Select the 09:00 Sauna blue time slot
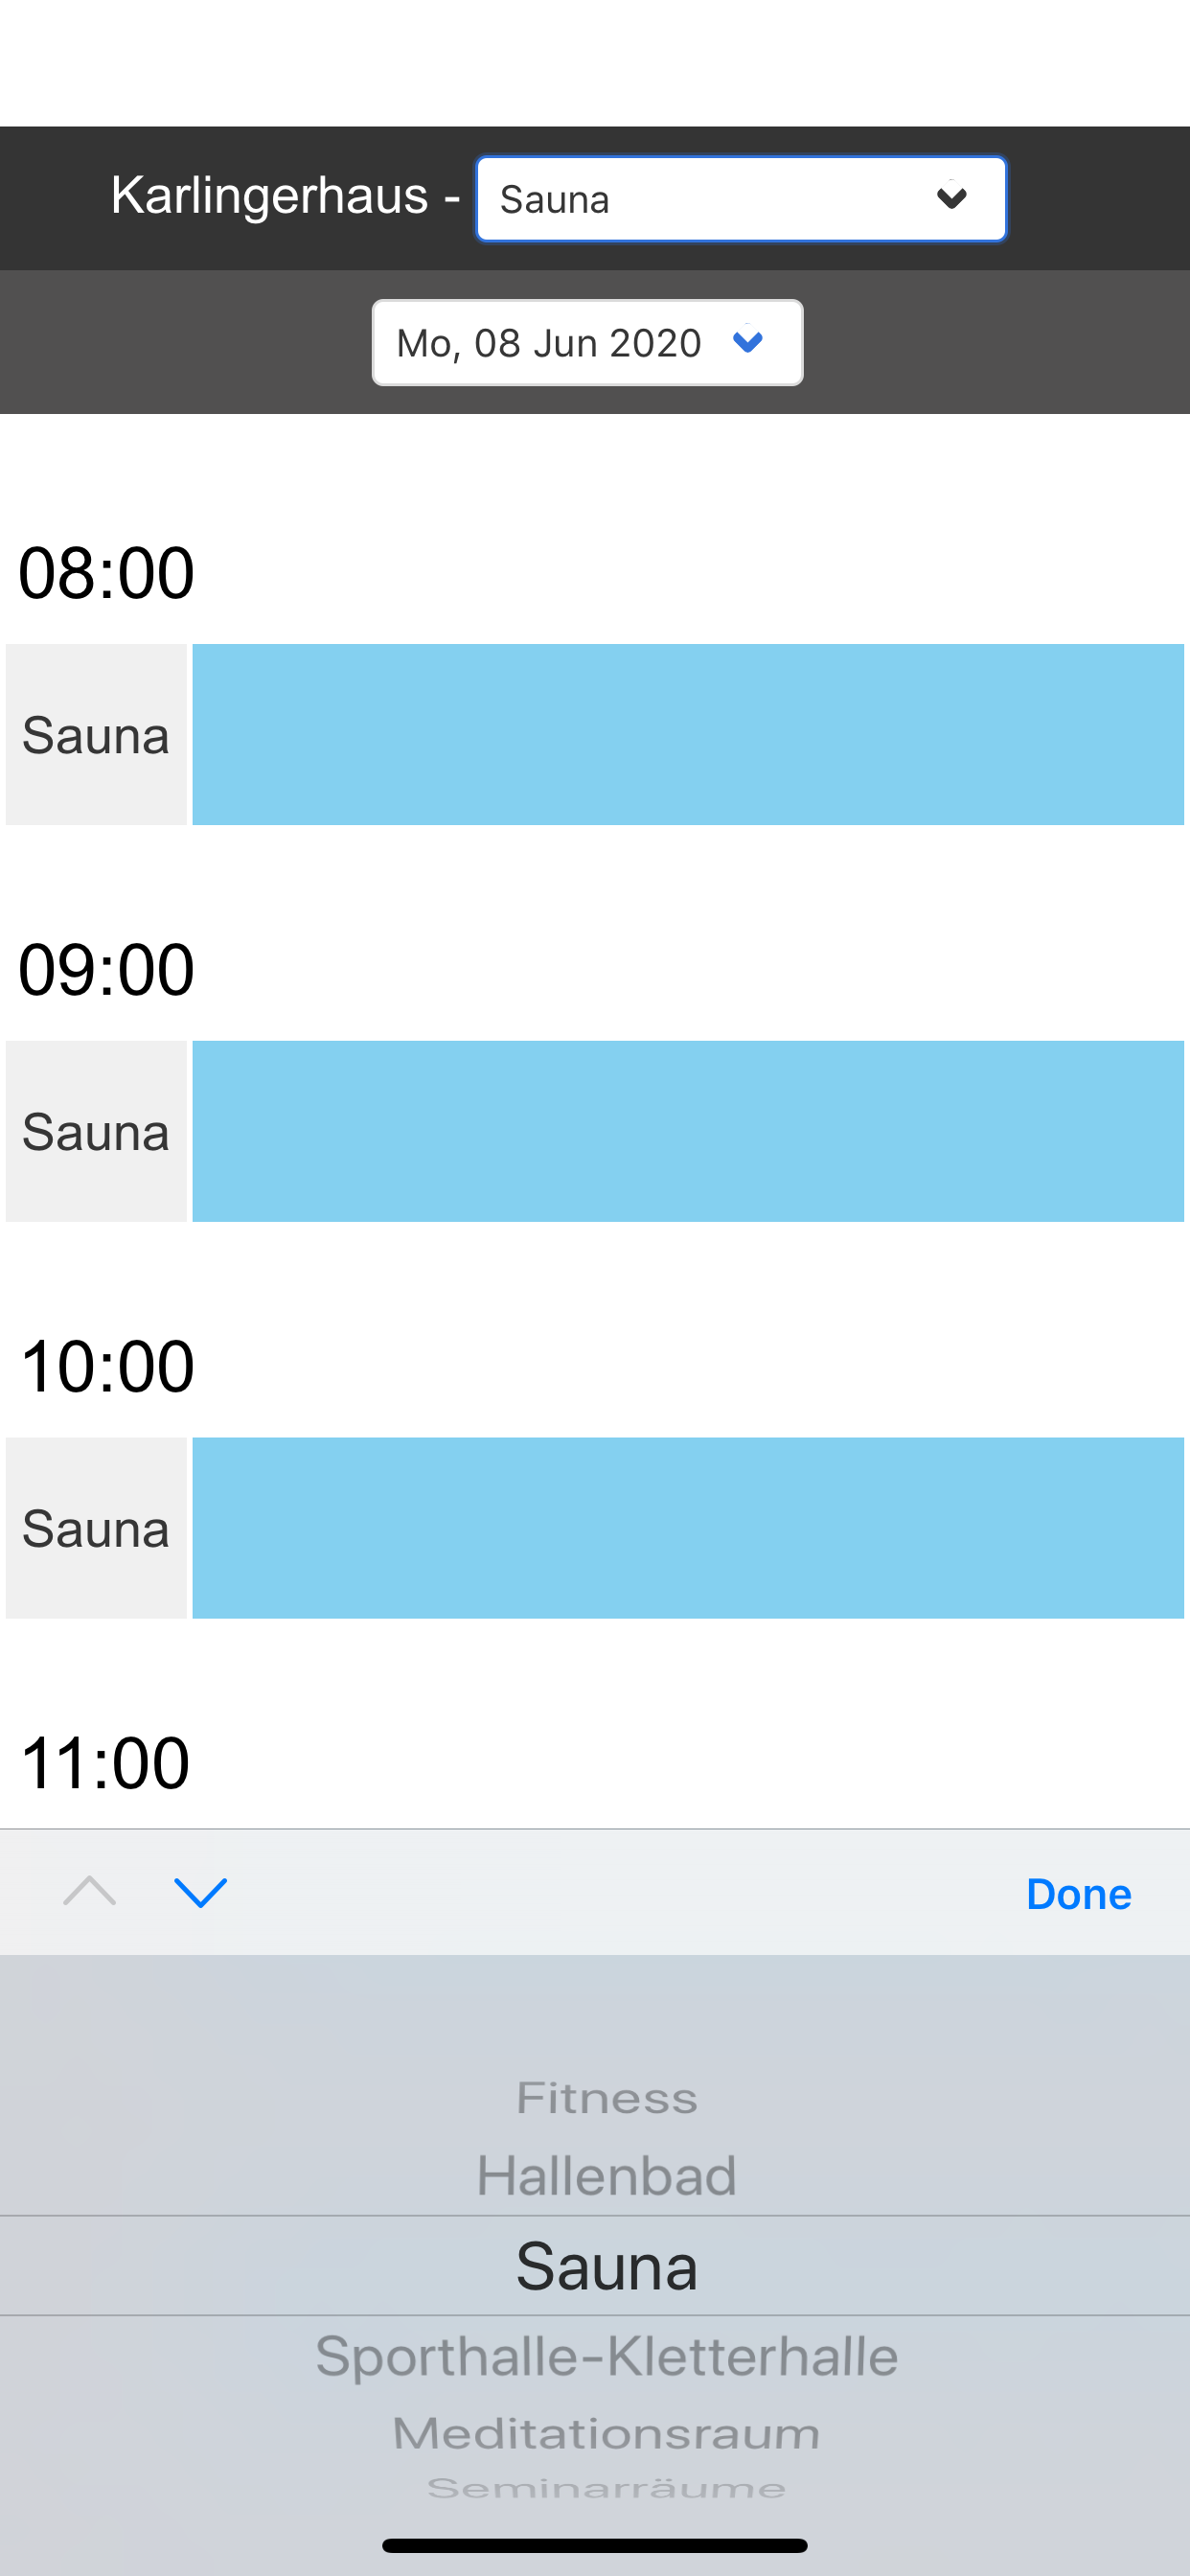The image size is (1190, 2576). [x=688, y=1131]
